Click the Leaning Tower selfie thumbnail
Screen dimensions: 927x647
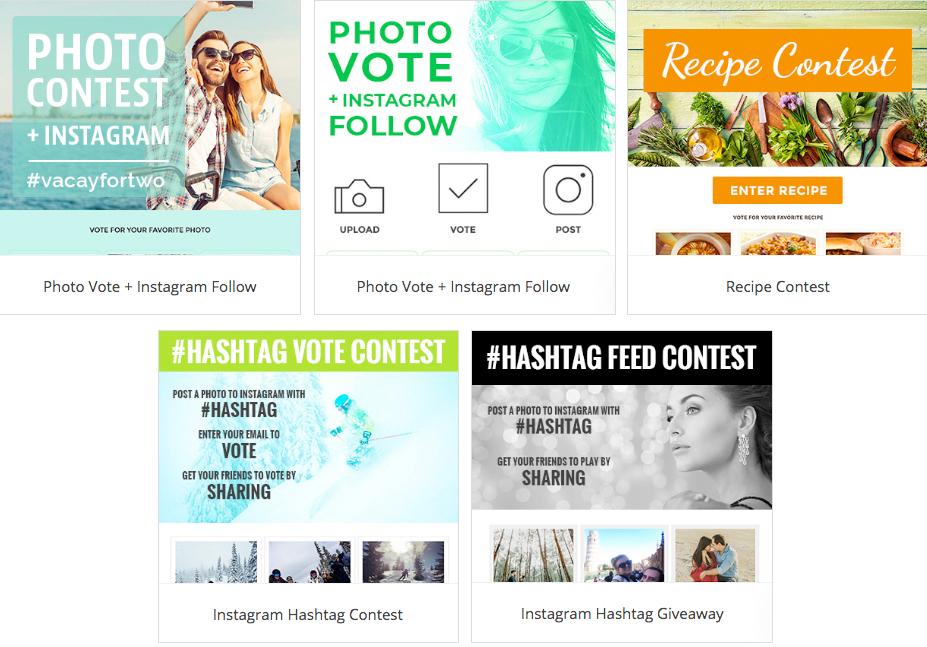(624, 555)
